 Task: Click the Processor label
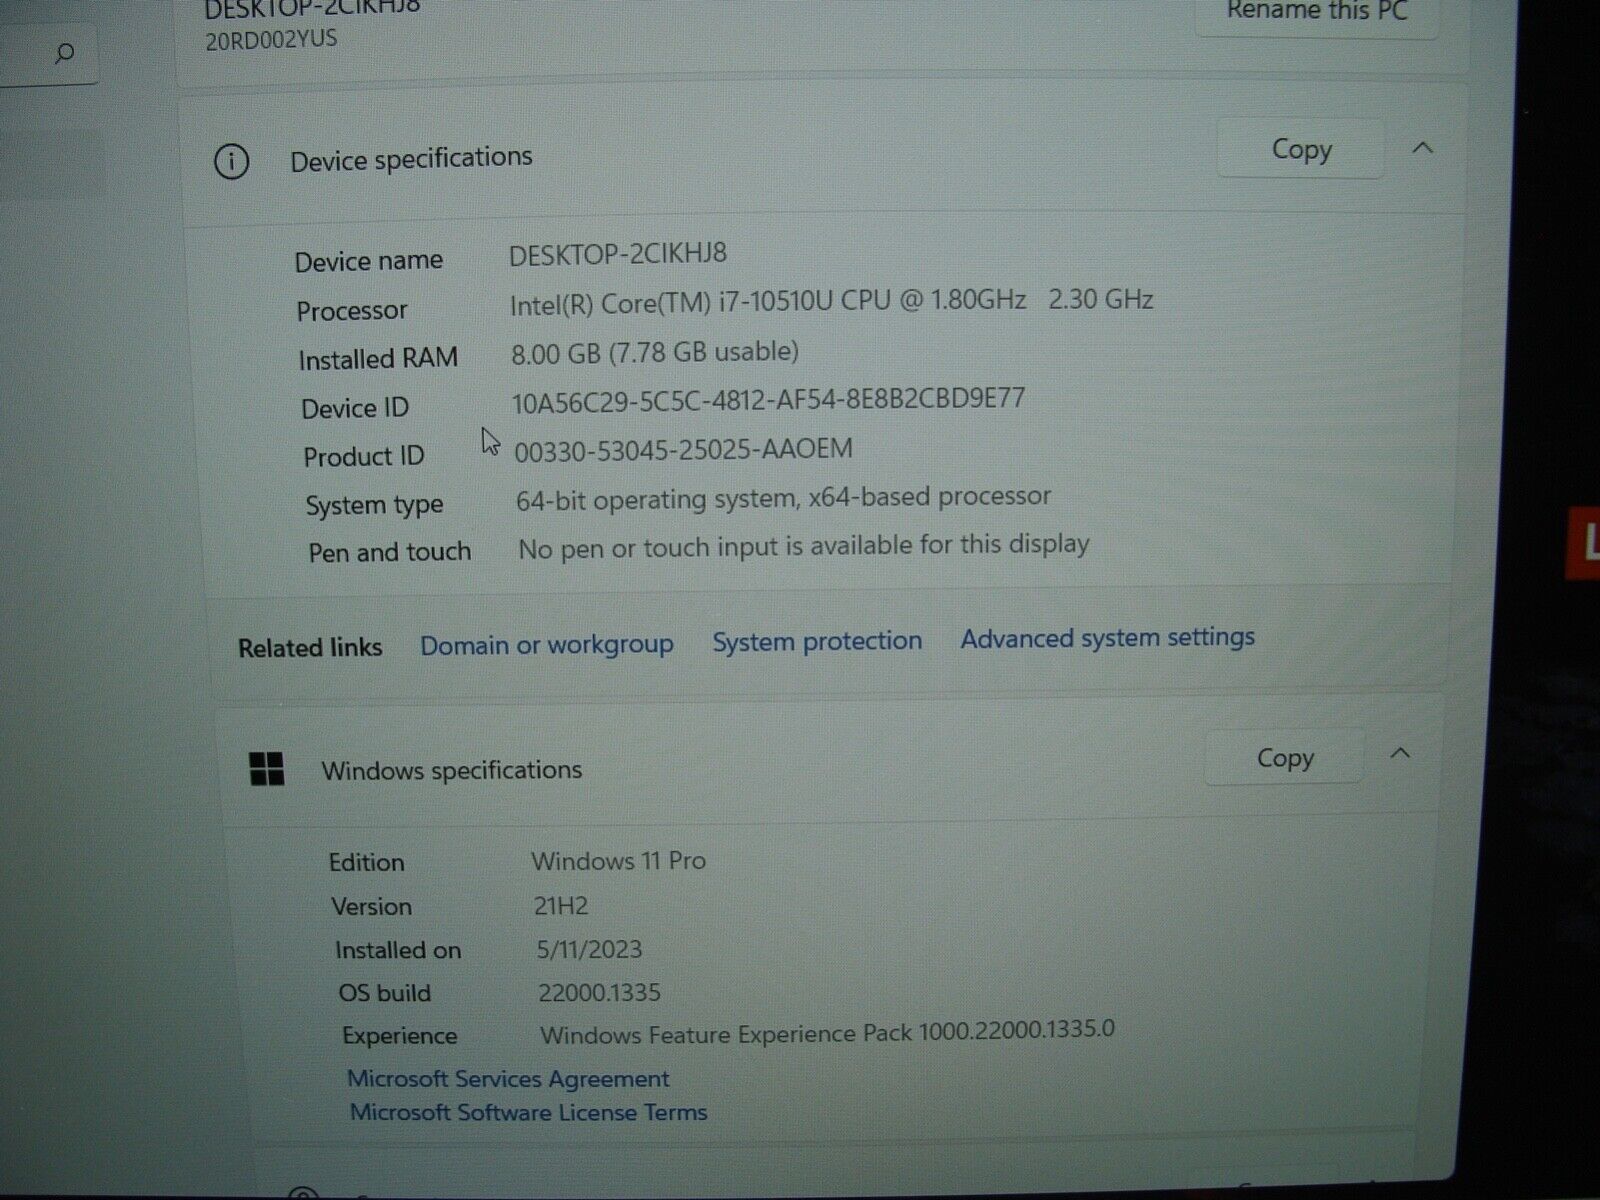(352, 311)
